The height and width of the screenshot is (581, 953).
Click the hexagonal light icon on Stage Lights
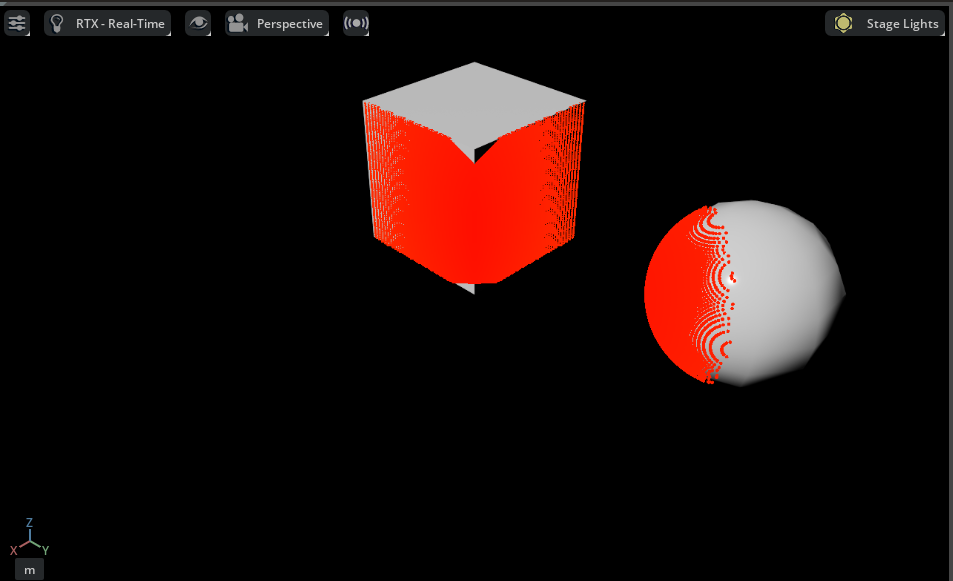845,22
